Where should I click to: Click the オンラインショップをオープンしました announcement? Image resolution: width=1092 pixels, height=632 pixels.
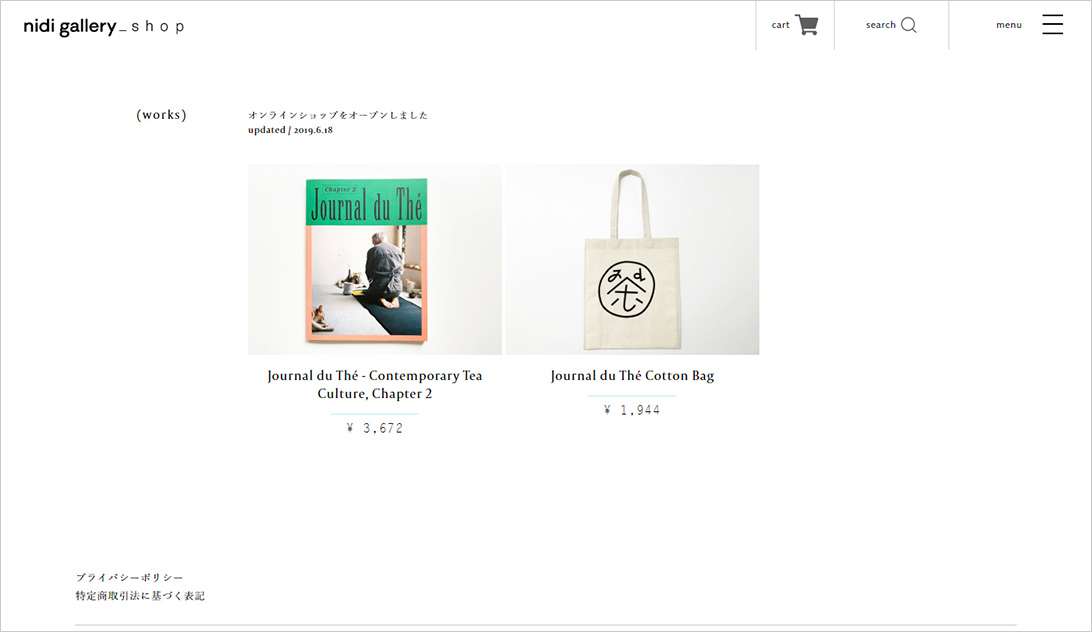click(338, 115)
